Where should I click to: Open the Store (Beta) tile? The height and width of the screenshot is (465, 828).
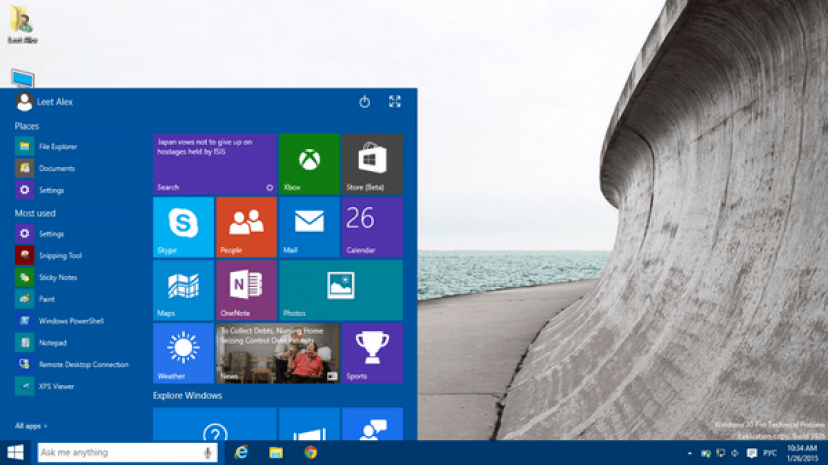pyautogui.click(x=372, y=164)
